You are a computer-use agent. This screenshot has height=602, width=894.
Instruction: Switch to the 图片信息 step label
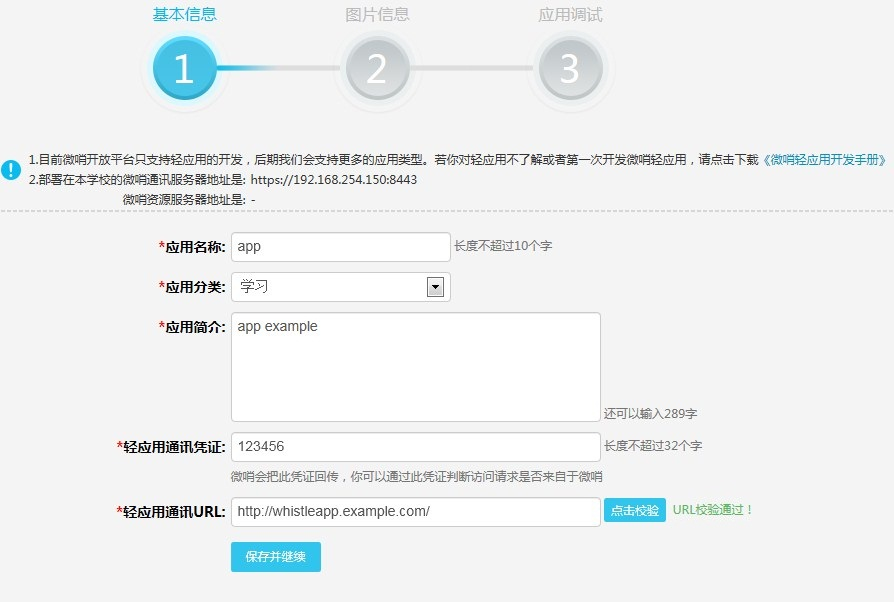point(377,15)
